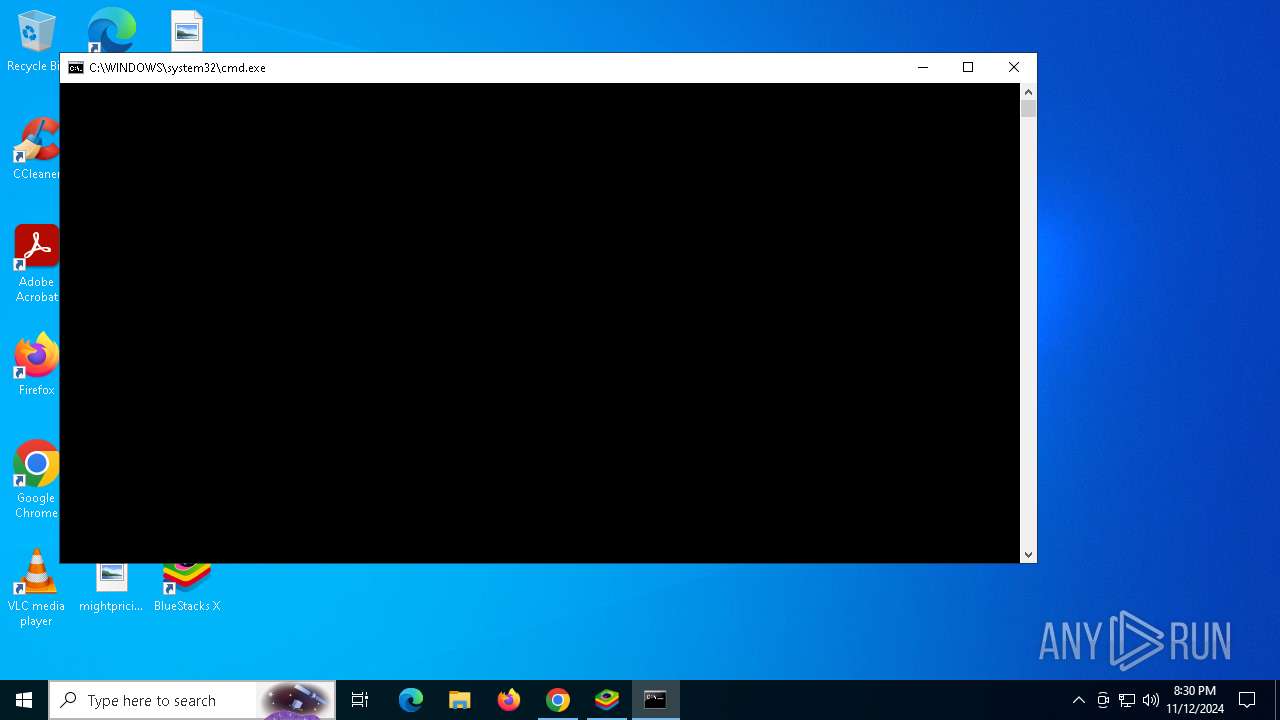Image resolution: width=1280 pixels, height=720 pixels.
Task: Open the BlueStacks X desktop shortcut
Action: coord(187,588)
